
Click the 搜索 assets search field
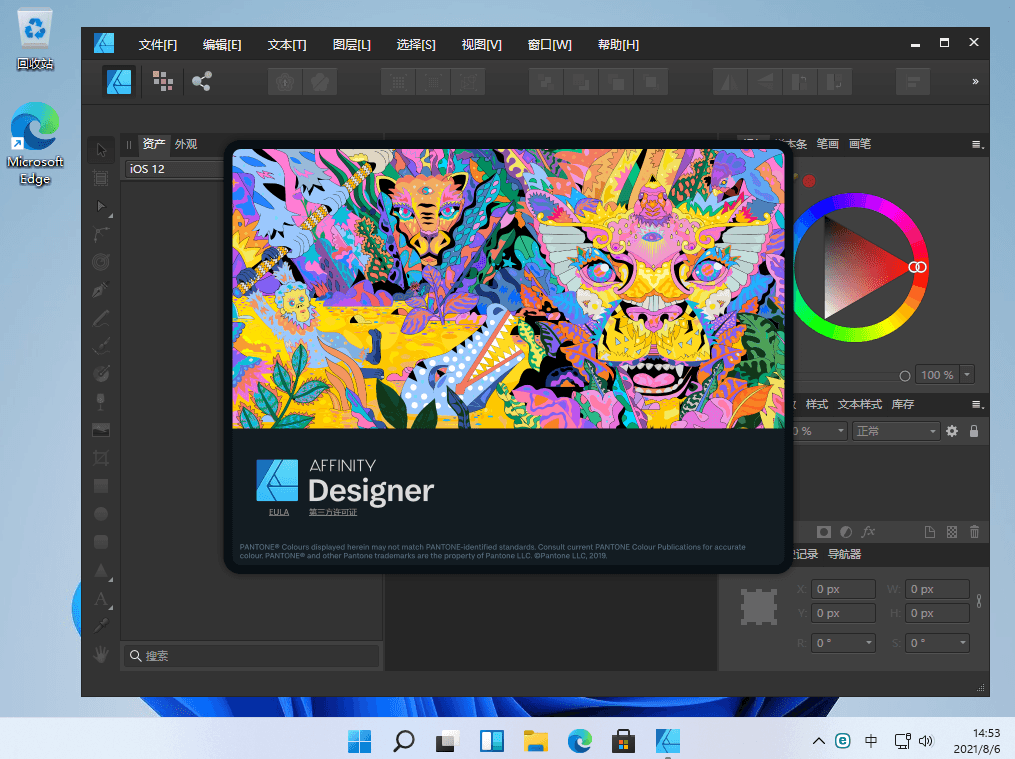(252, 655)
